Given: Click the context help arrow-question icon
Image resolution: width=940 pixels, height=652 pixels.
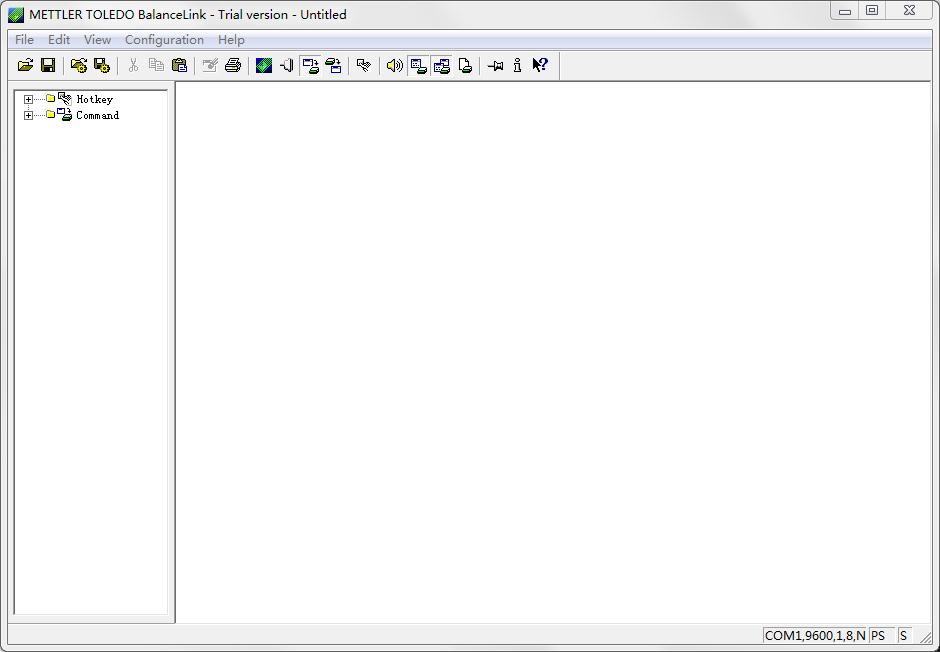Looking at the screenshot, I should pos(540,66).
